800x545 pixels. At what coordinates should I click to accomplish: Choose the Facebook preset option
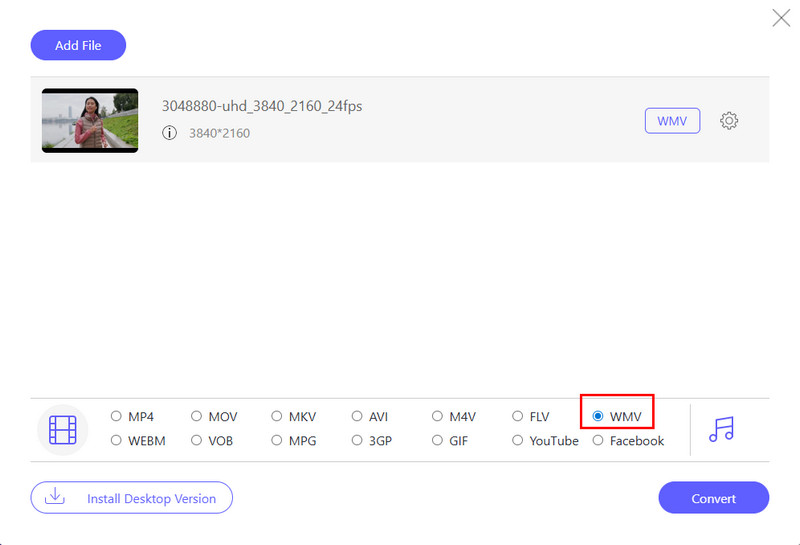[598, 440]
